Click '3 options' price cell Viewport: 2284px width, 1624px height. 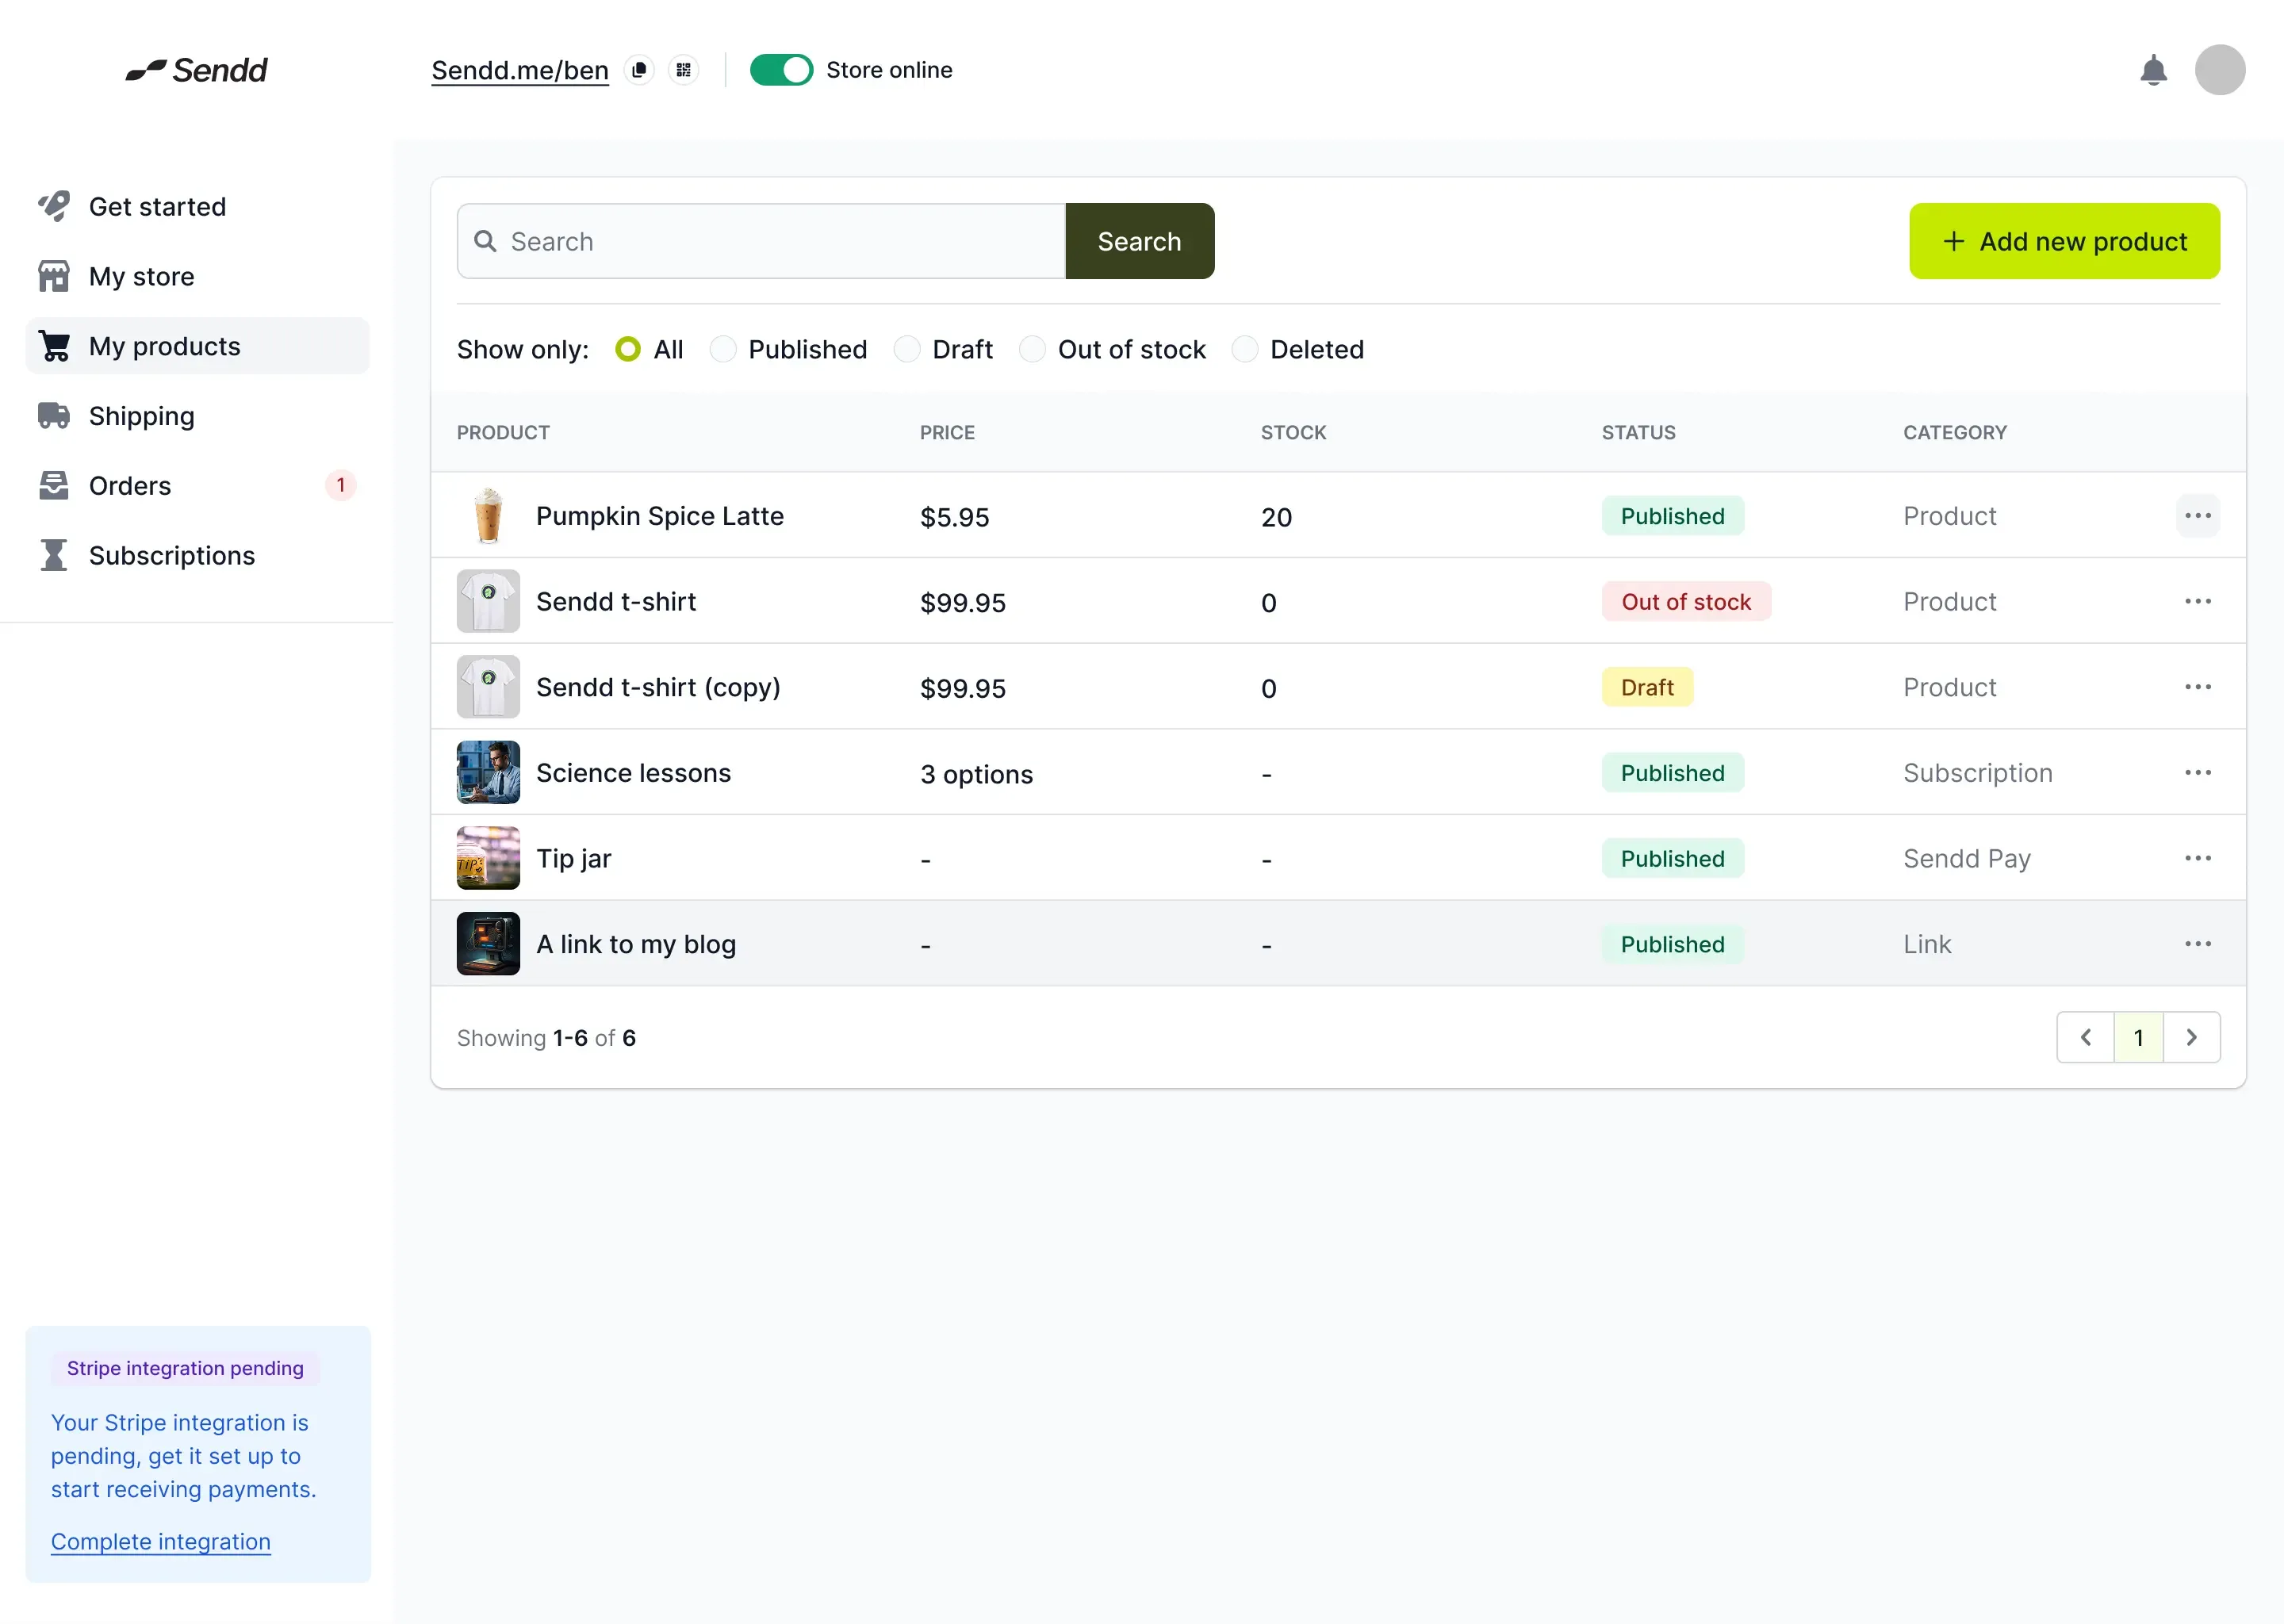pyautogui.click(x=976, y=774)
